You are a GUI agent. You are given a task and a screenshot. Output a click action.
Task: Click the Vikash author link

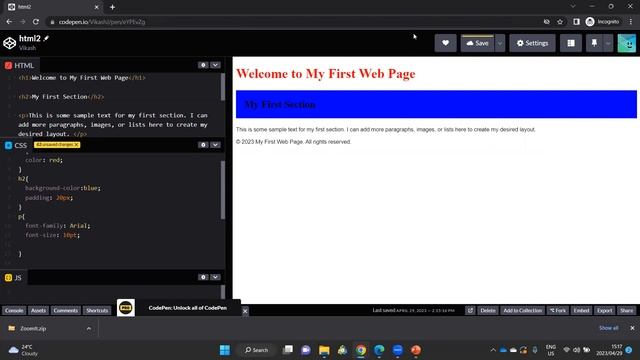click(x=27, y=48)
